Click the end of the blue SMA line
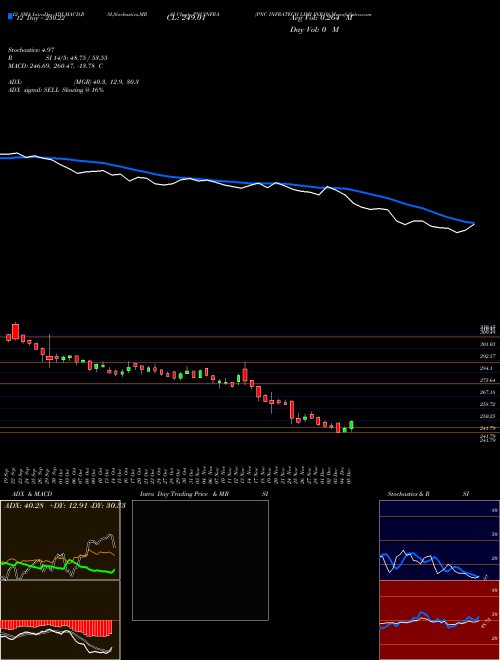The width and height of the screenshot is (500, 660). click(473, 223)
